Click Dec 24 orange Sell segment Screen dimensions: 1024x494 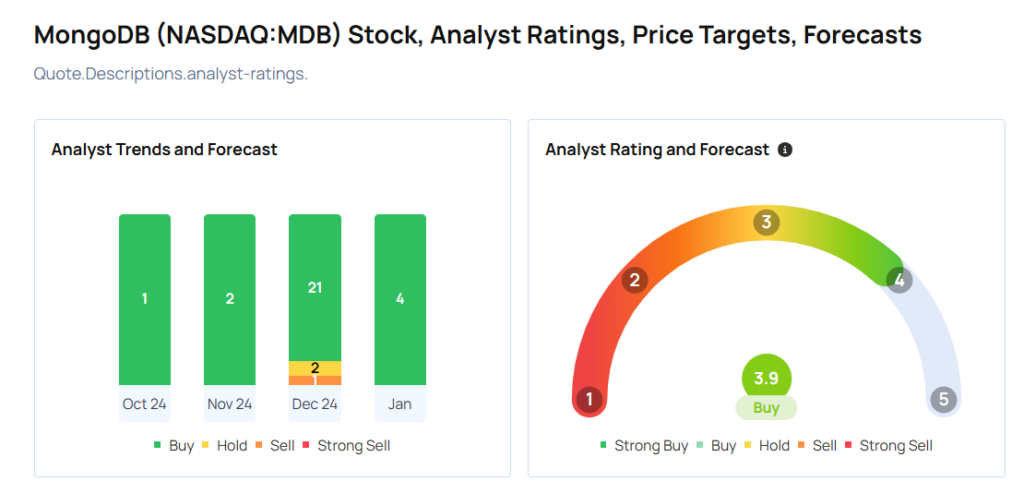[315, 380]
